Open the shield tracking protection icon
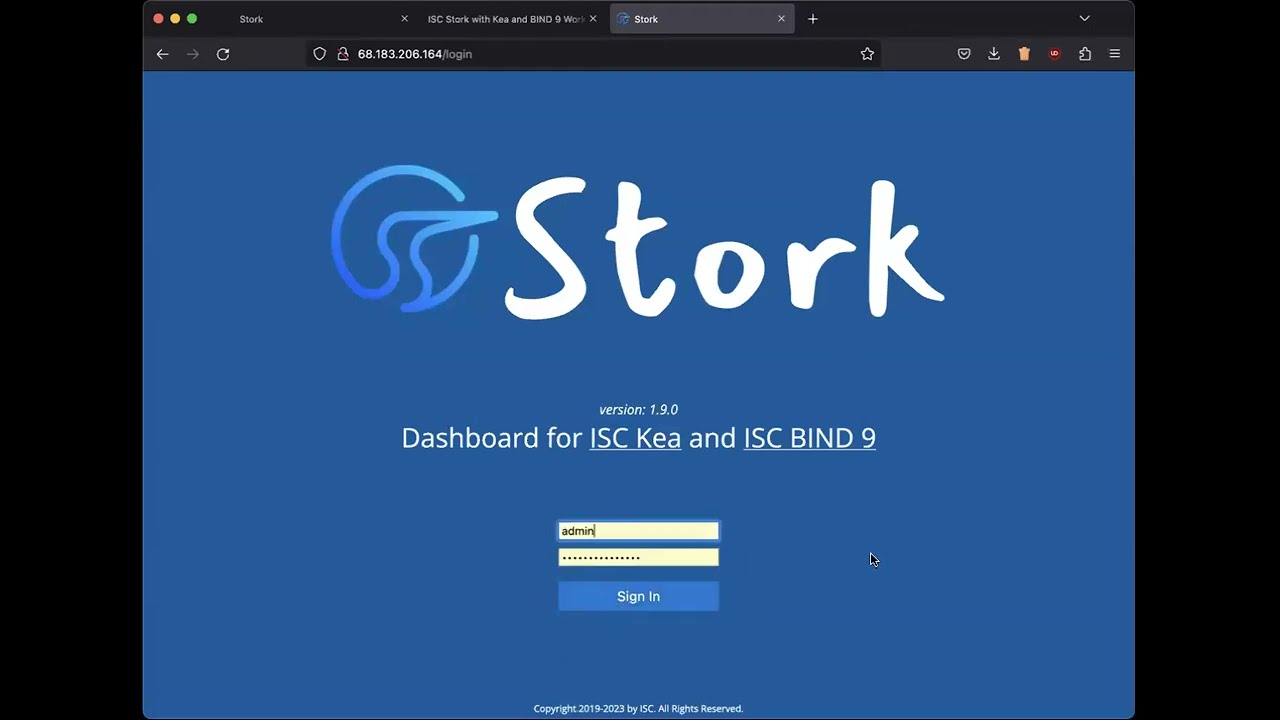1280x720 pixels. coord(320,54)
